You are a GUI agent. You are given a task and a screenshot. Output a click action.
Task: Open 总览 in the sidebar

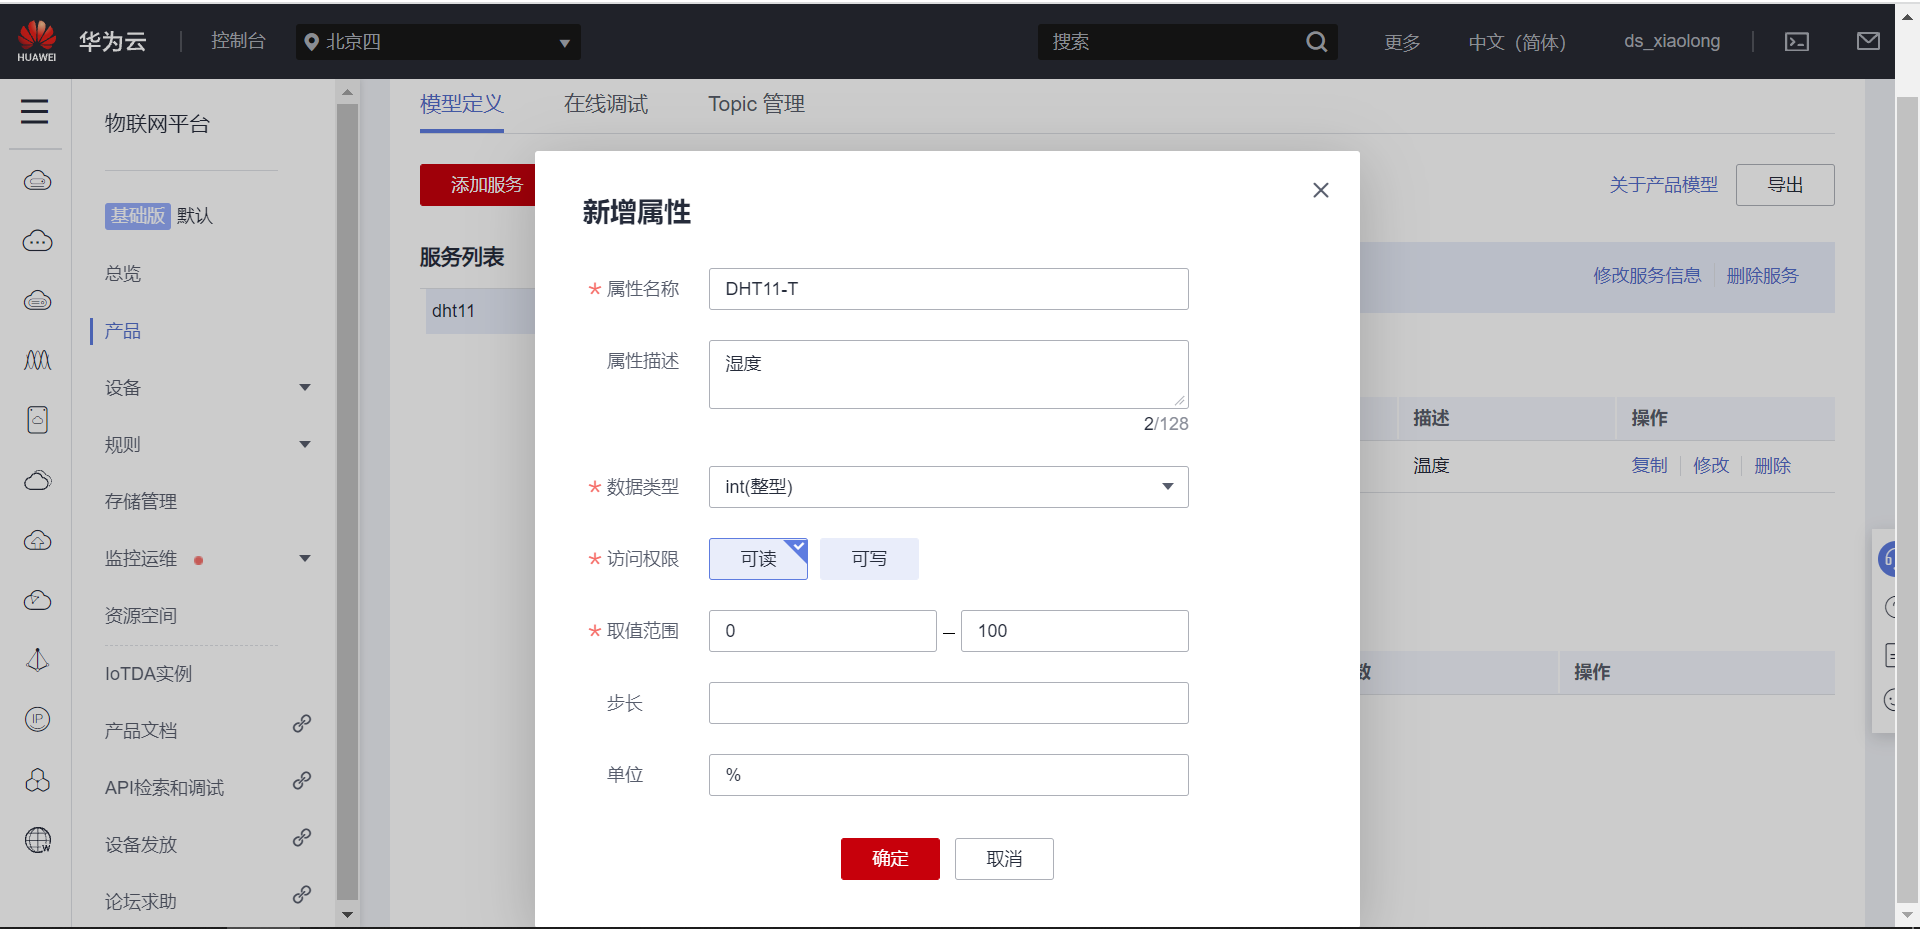coord(123,274)
